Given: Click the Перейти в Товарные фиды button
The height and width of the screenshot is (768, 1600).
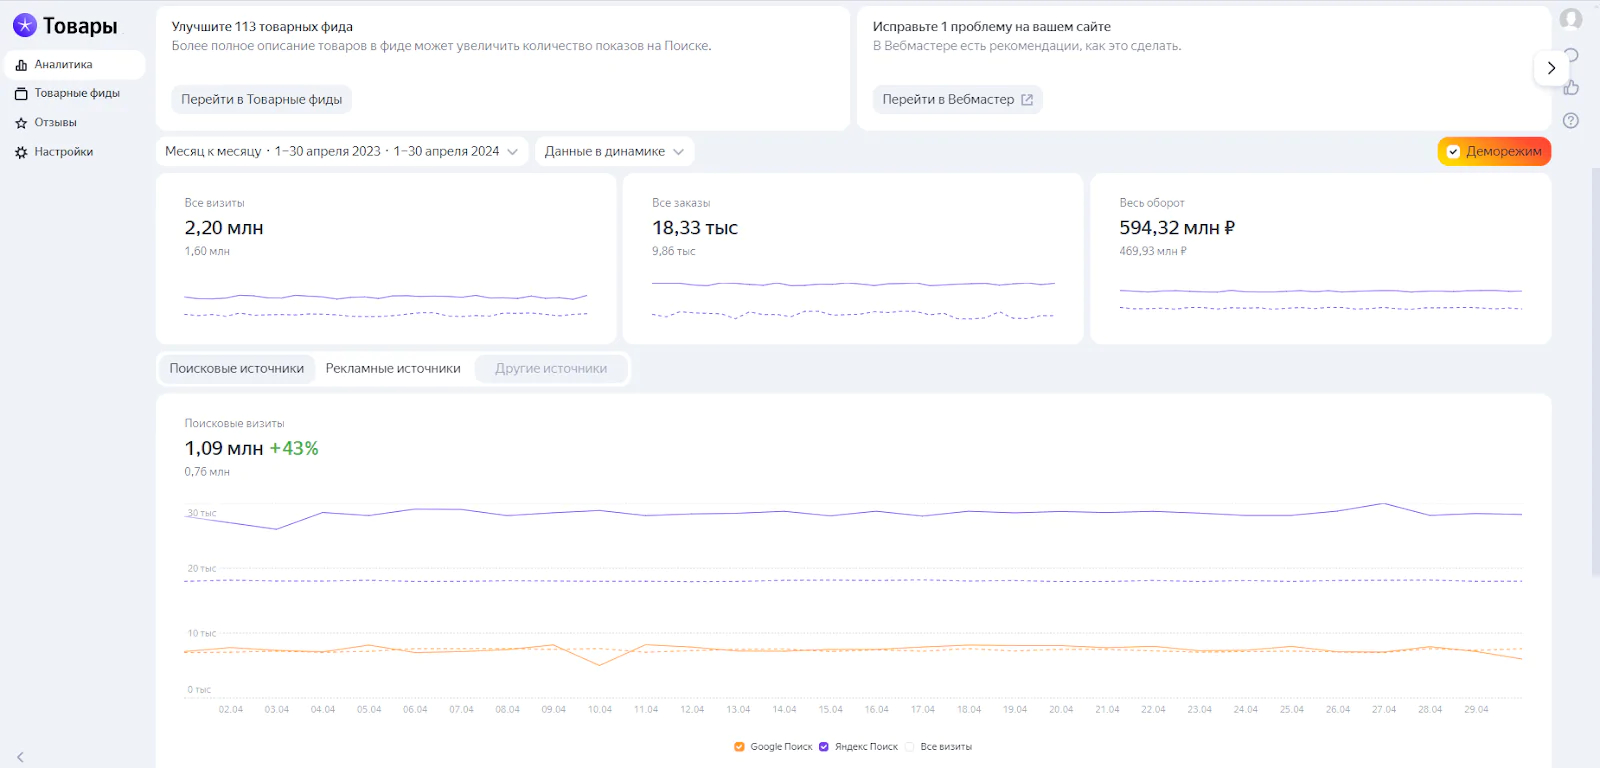Looking at the screenshot, I should coord(261,100).
